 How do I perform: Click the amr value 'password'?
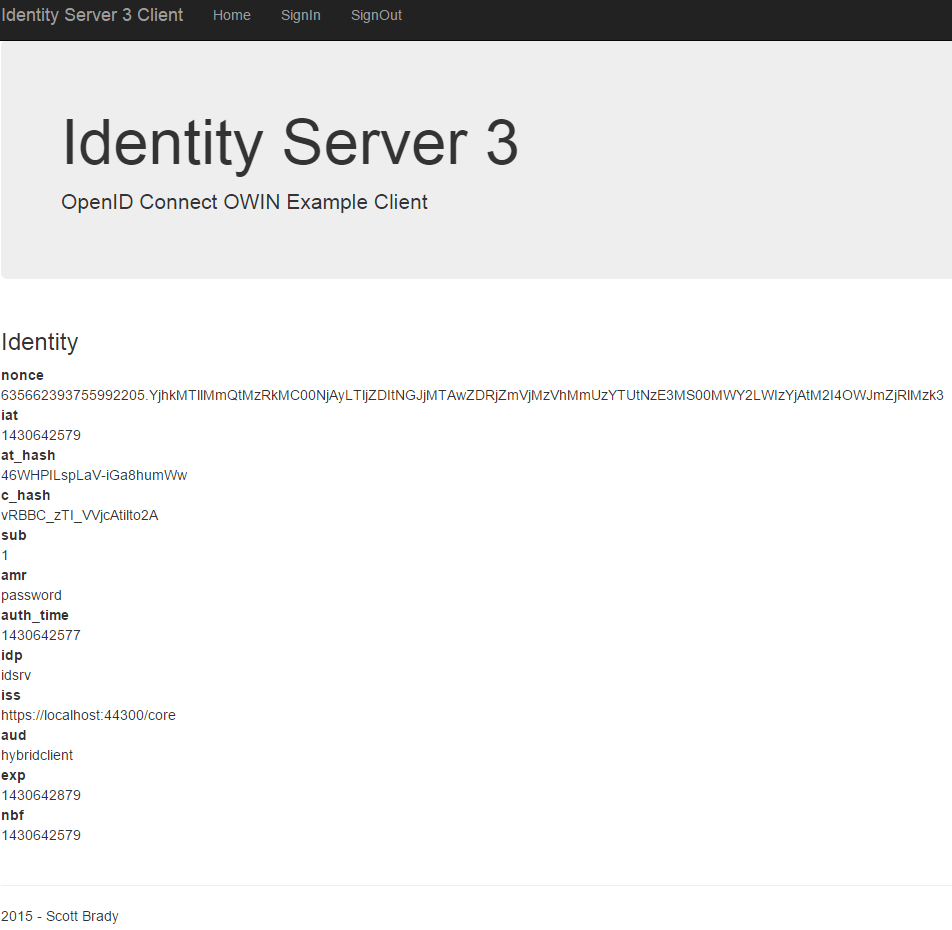pos(32,596)
